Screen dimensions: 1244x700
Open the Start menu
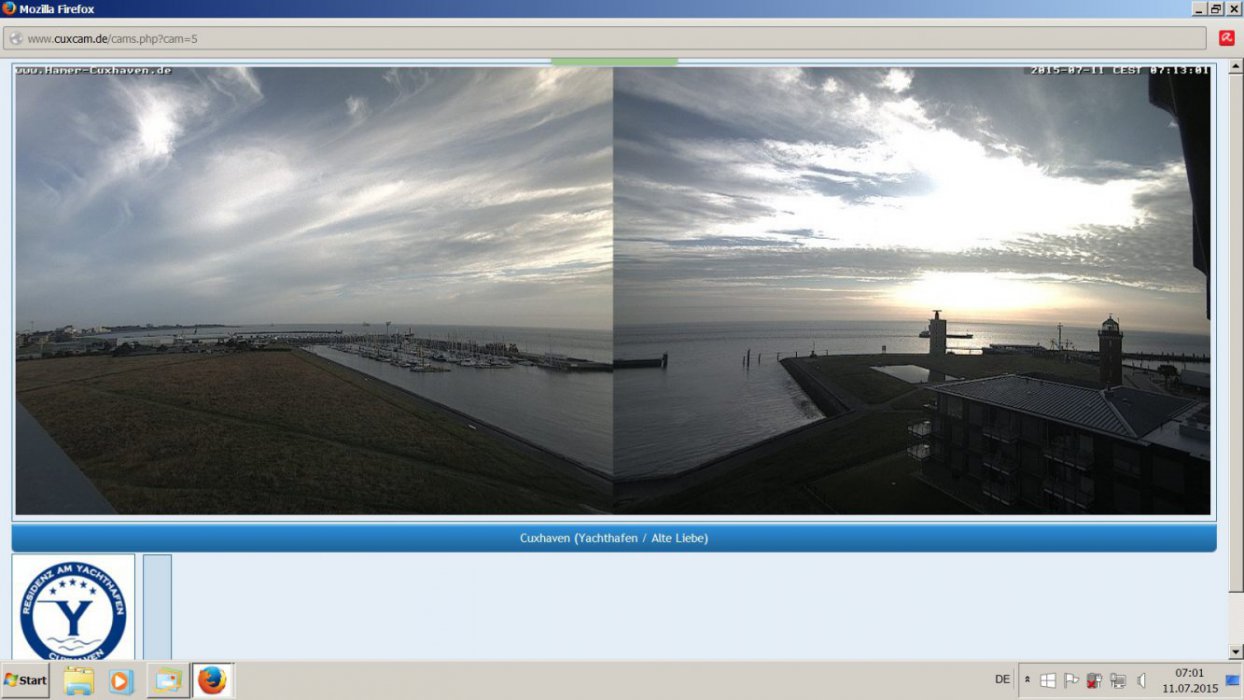[26, 681]
